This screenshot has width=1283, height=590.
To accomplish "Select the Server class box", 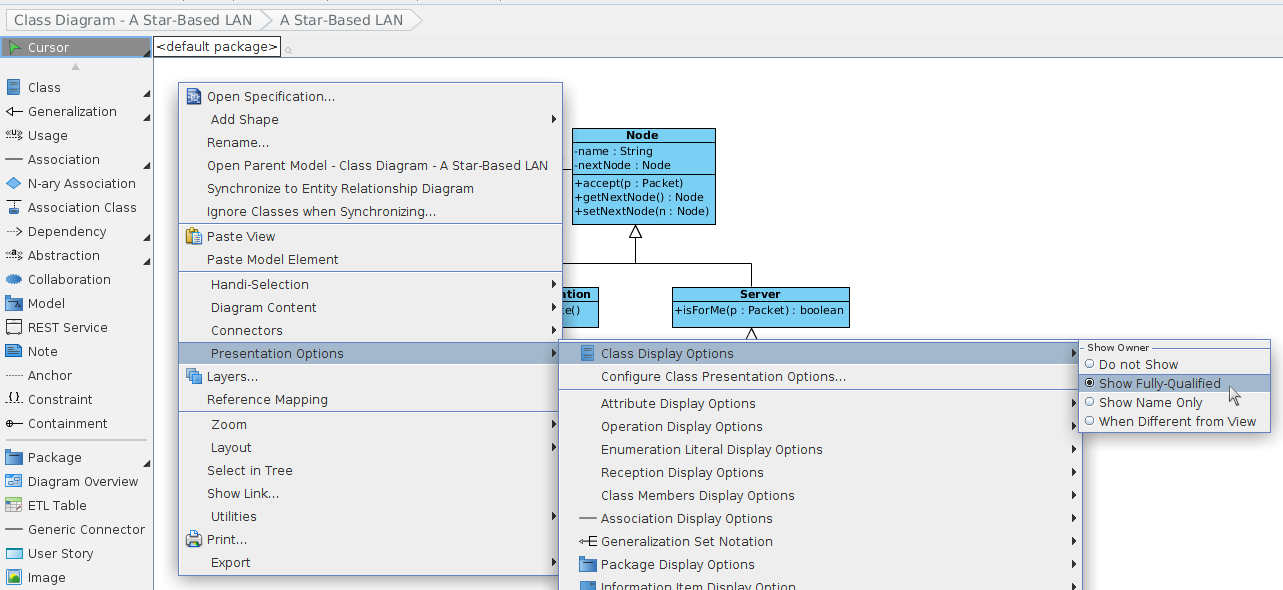I will click(760, 308).
